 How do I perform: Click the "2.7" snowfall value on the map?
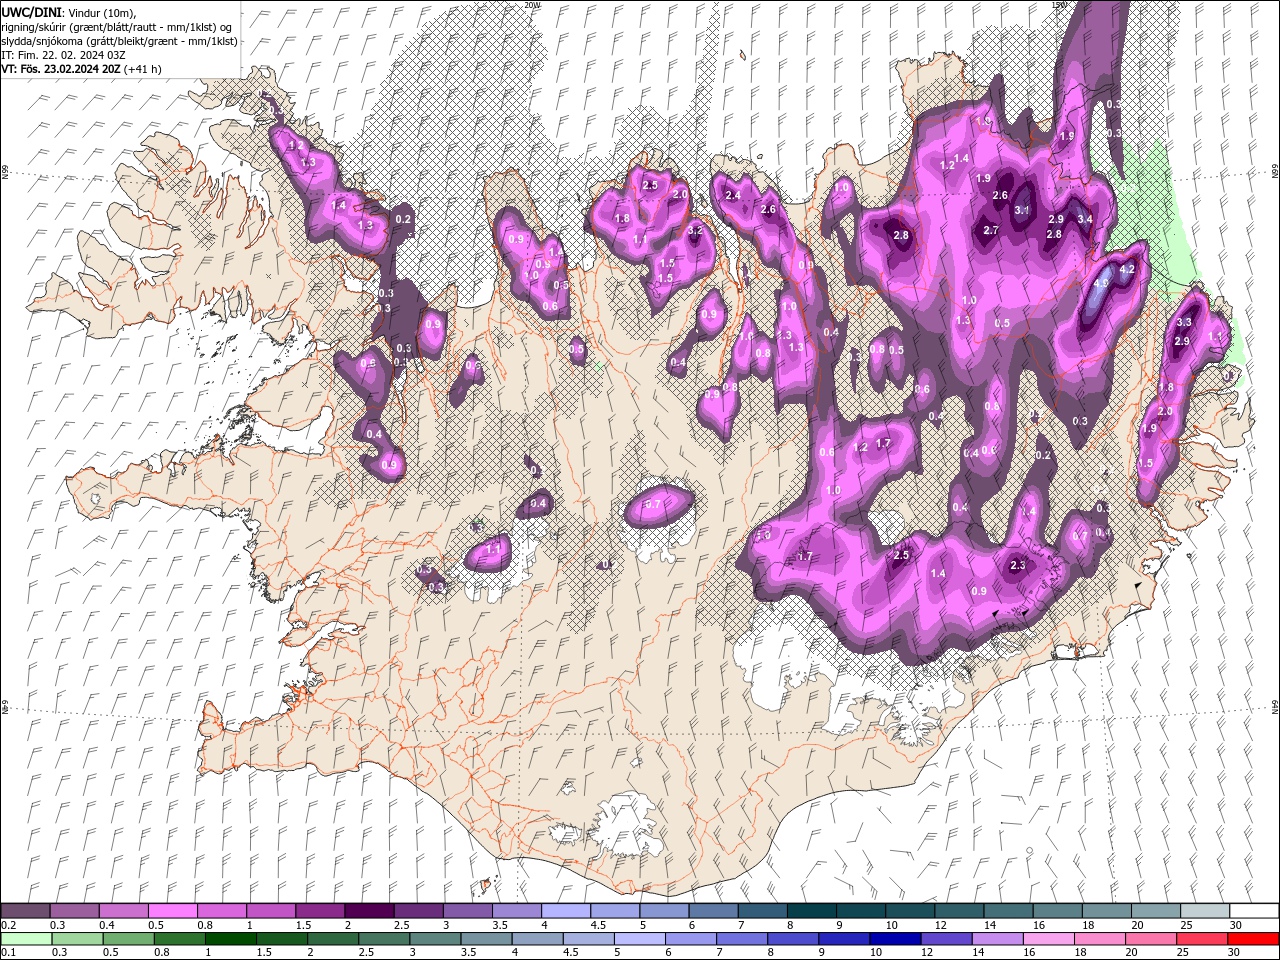(x=991, y=230)
